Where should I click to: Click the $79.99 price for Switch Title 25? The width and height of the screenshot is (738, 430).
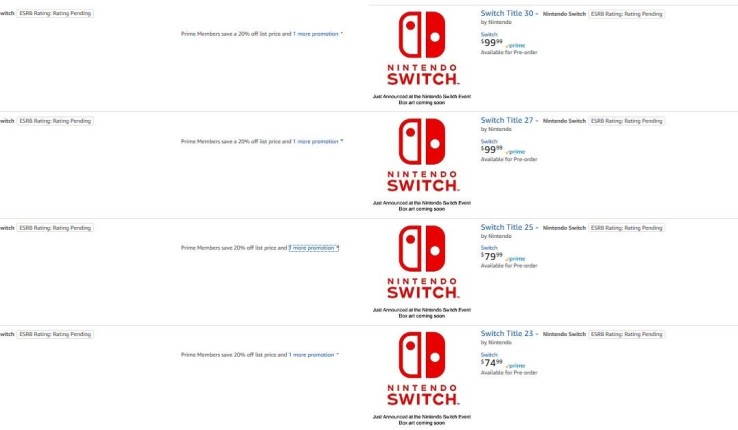[x=492, y=258]
